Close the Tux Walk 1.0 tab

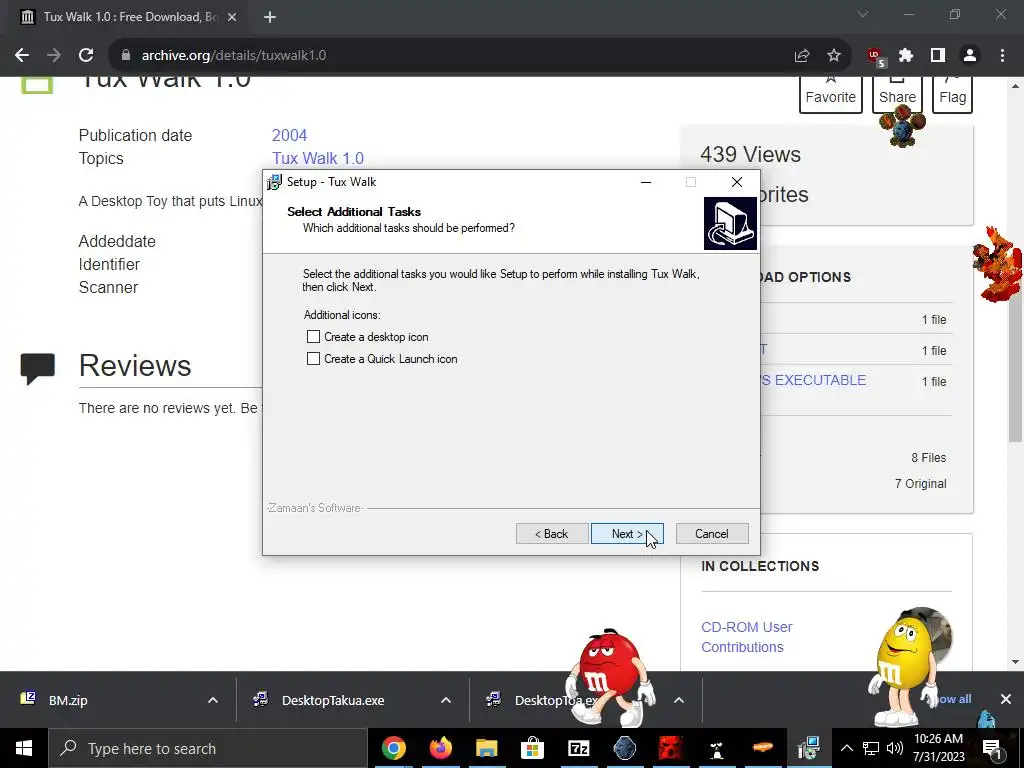(232, 17)
